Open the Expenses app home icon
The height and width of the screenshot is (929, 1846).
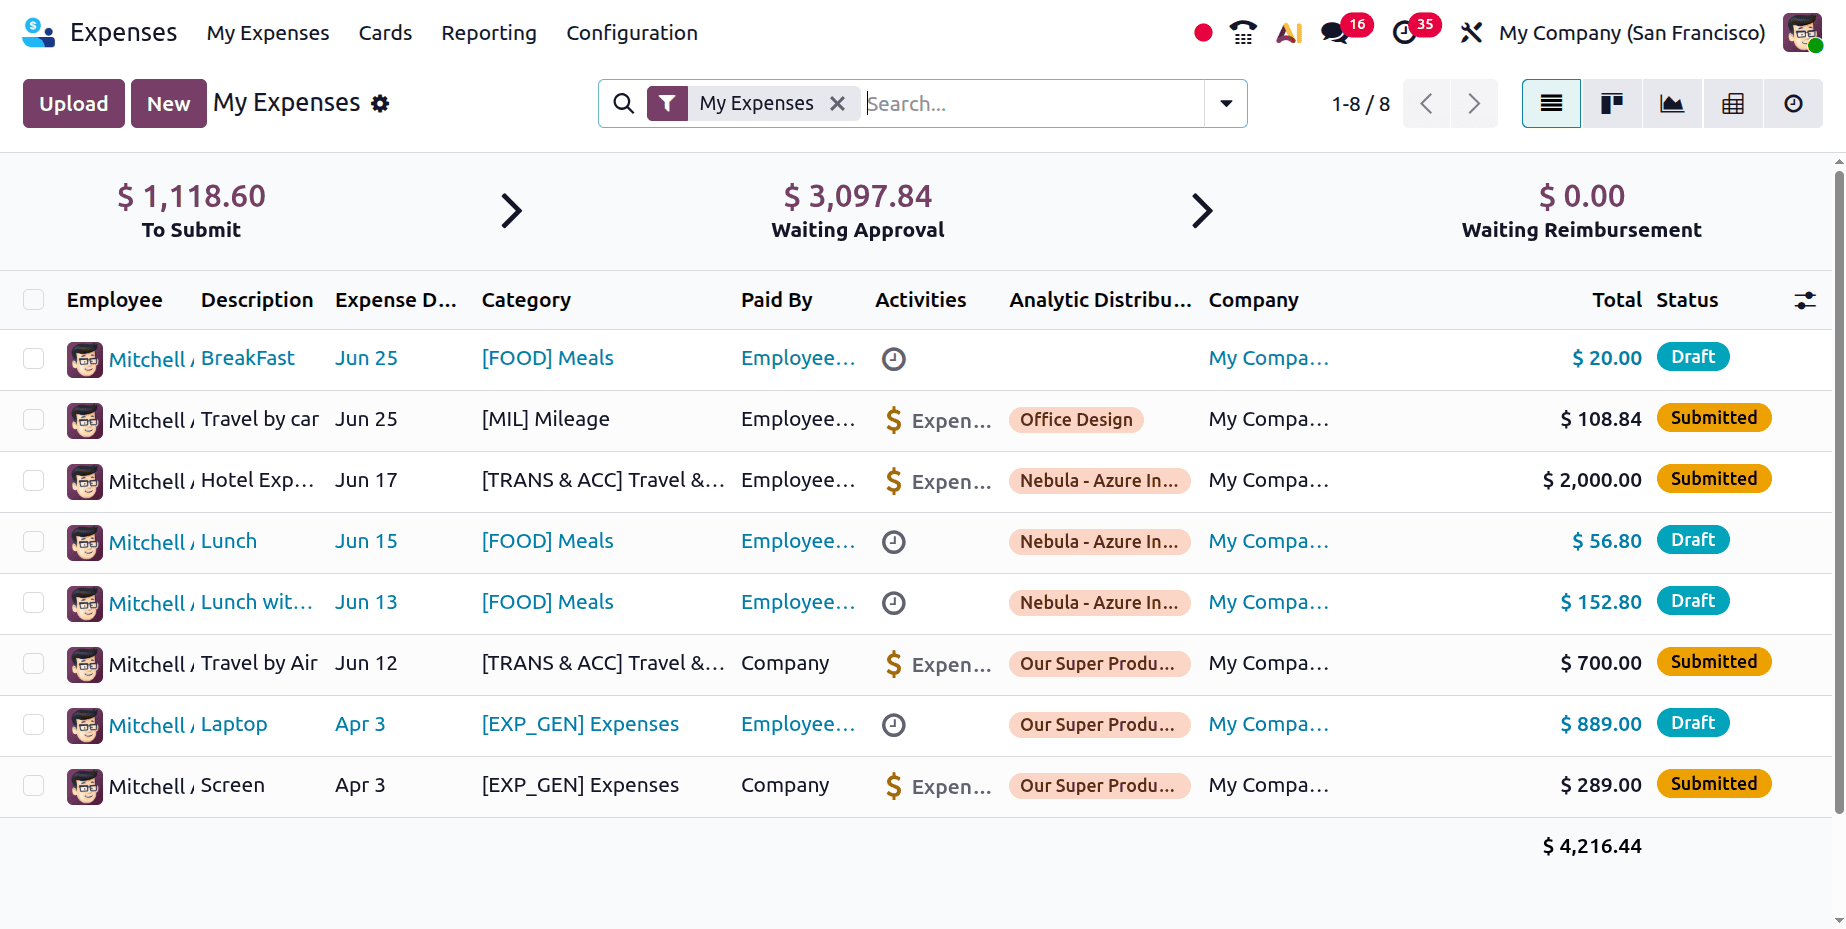38,33
